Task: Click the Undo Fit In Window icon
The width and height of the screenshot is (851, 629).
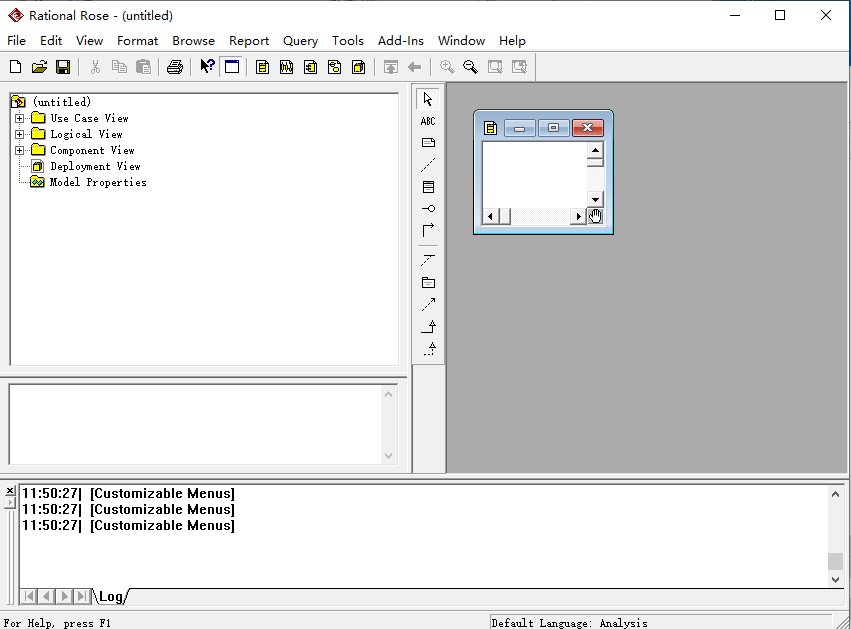Action: point(519,67)
